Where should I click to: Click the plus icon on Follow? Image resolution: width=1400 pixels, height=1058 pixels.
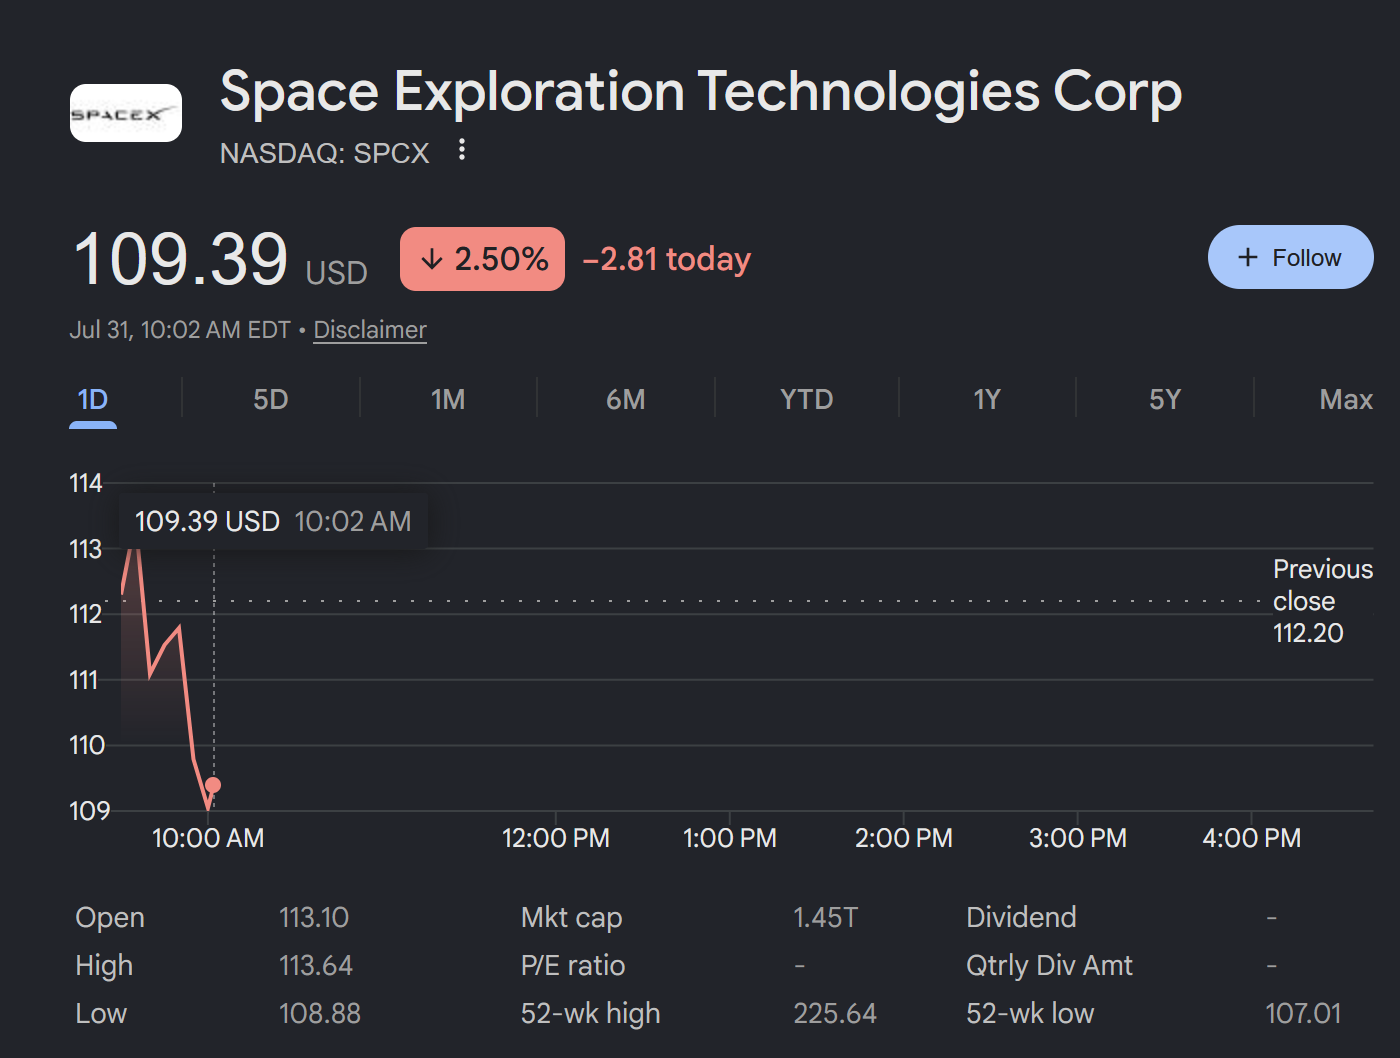1247,257
